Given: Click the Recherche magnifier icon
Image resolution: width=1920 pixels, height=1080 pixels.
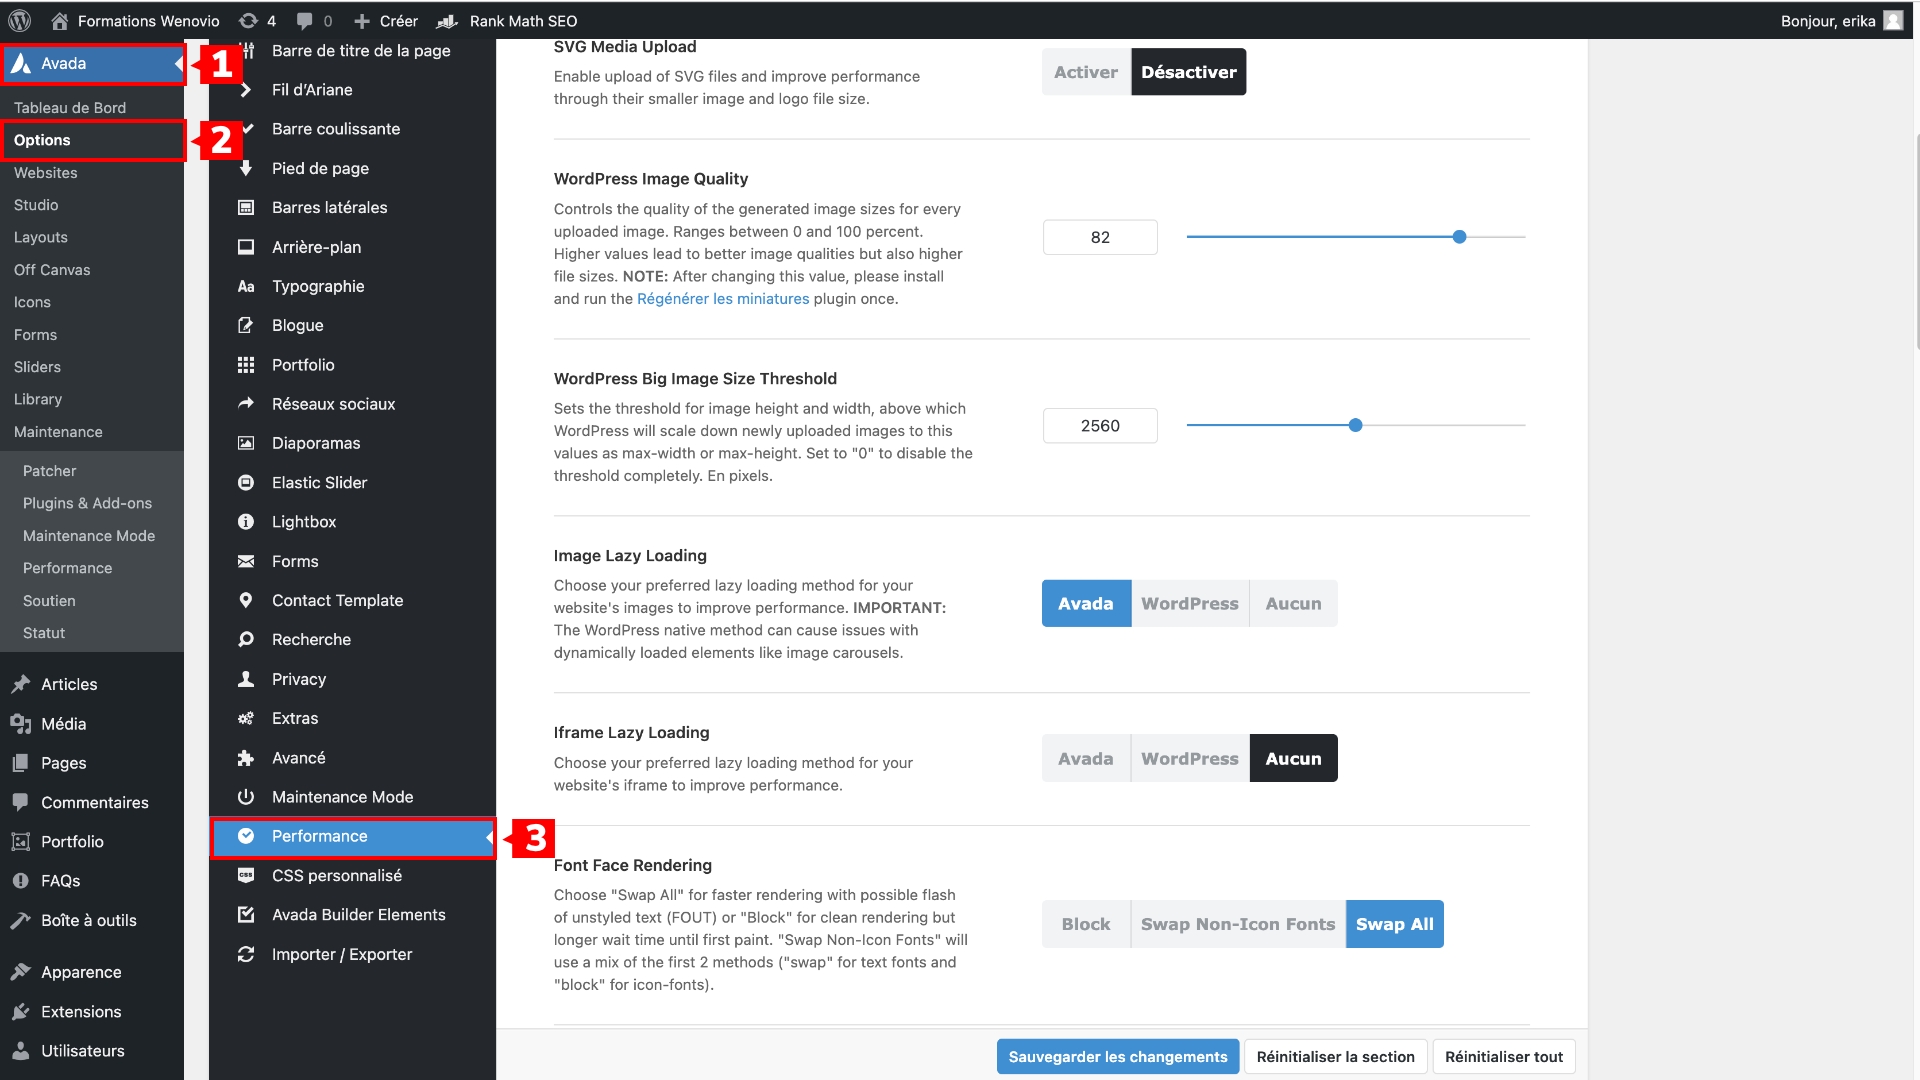Looking at the screenshot, I should tap(246, 639).
